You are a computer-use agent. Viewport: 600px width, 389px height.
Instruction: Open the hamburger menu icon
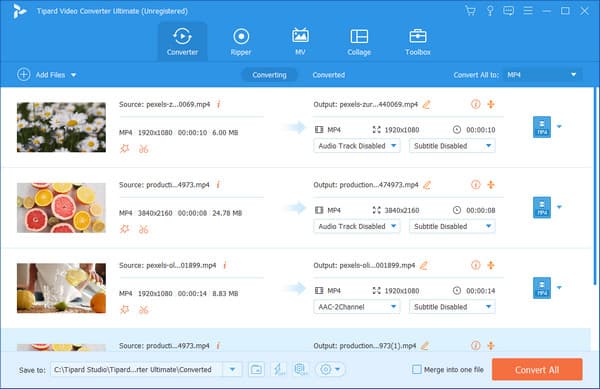click(x=528, y=11)
